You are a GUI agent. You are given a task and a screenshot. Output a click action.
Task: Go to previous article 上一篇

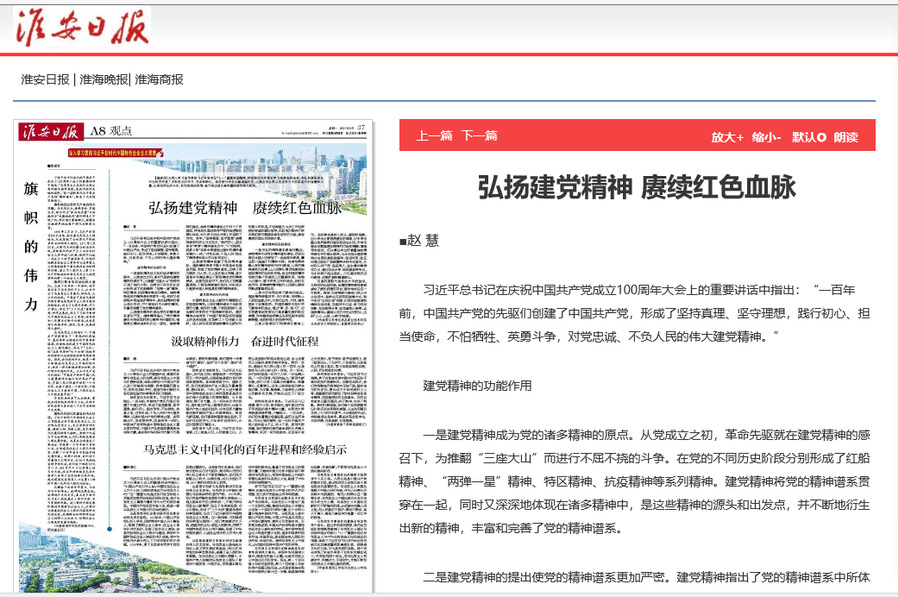point(435,136)
